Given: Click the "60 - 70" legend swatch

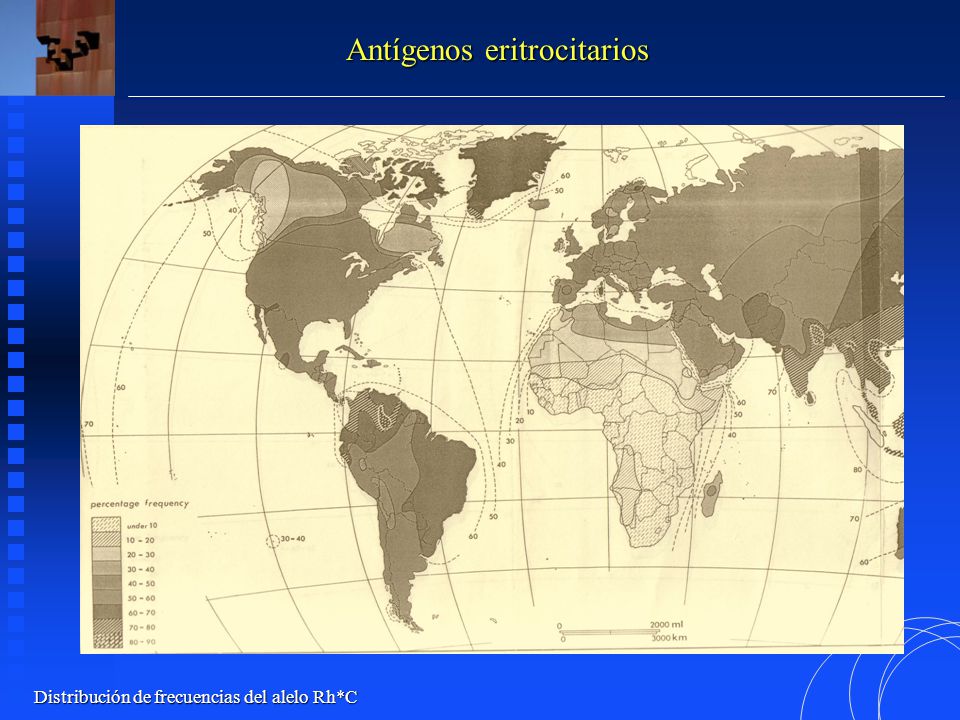Looking at the screenshot, I should click(106, 612).
